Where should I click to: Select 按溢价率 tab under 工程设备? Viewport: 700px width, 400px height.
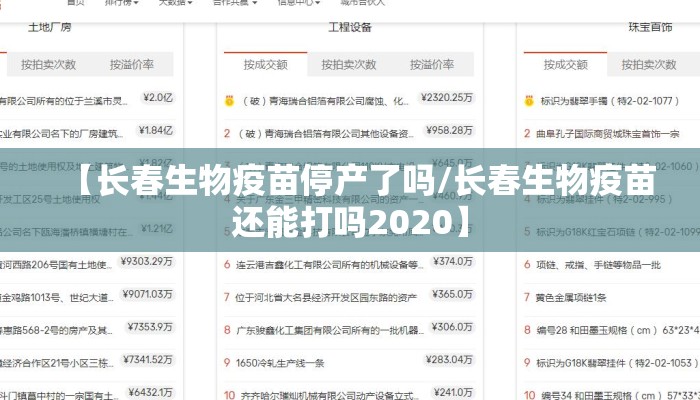(x=432, y=65)
